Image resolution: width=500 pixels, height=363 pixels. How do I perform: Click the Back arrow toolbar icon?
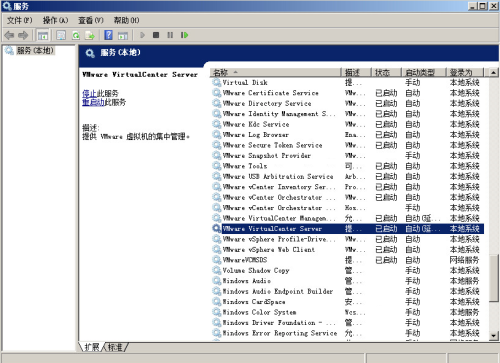(x=9, y=35)
